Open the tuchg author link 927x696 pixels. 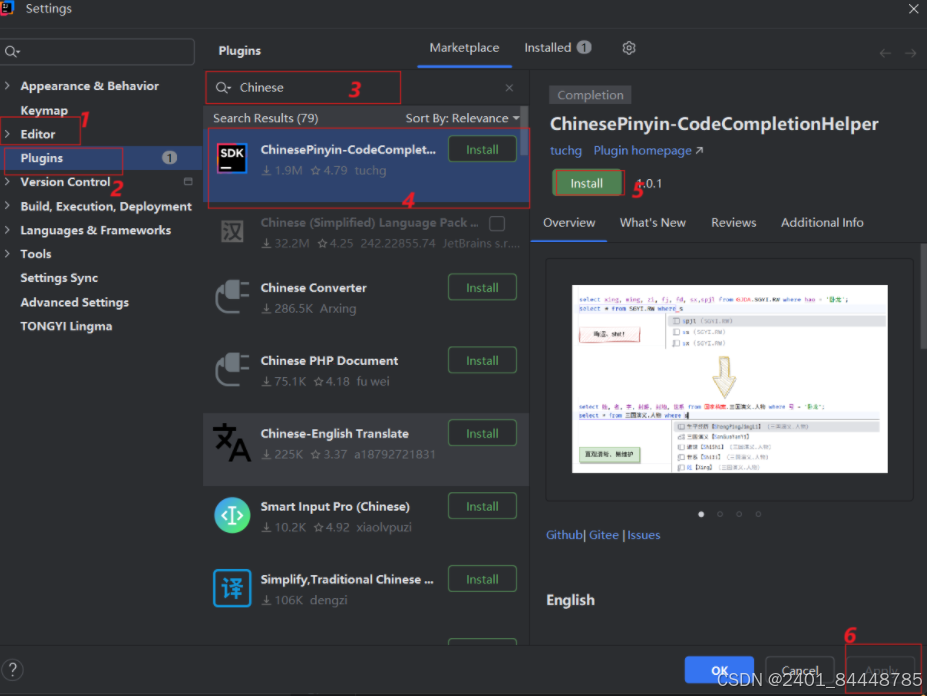566,151
